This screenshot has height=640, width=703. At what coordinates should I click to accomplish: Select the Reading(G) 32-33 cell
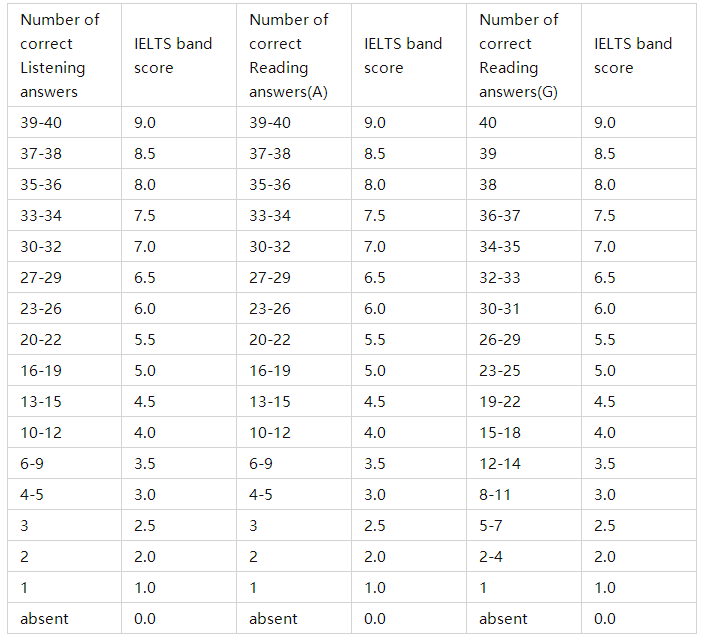[524, 277]
